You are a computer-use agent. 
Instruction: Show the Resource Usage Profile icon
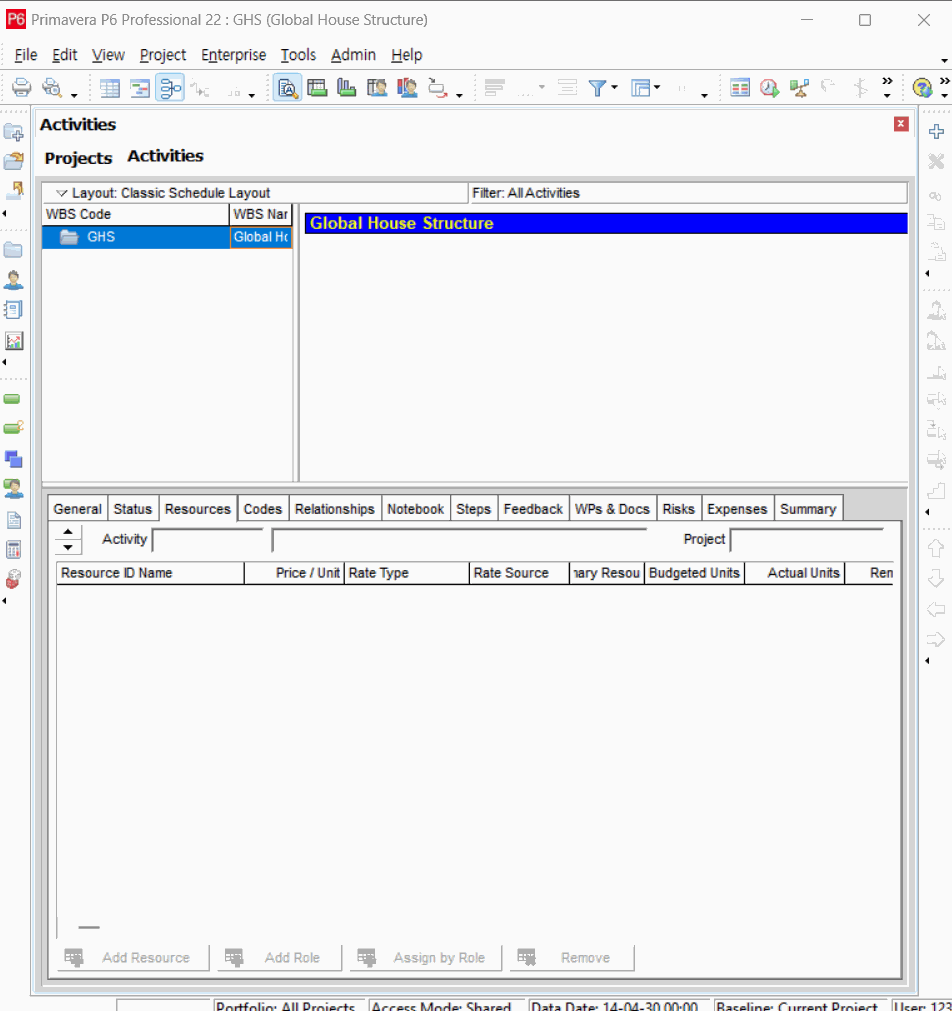click(x=407, y=87)
